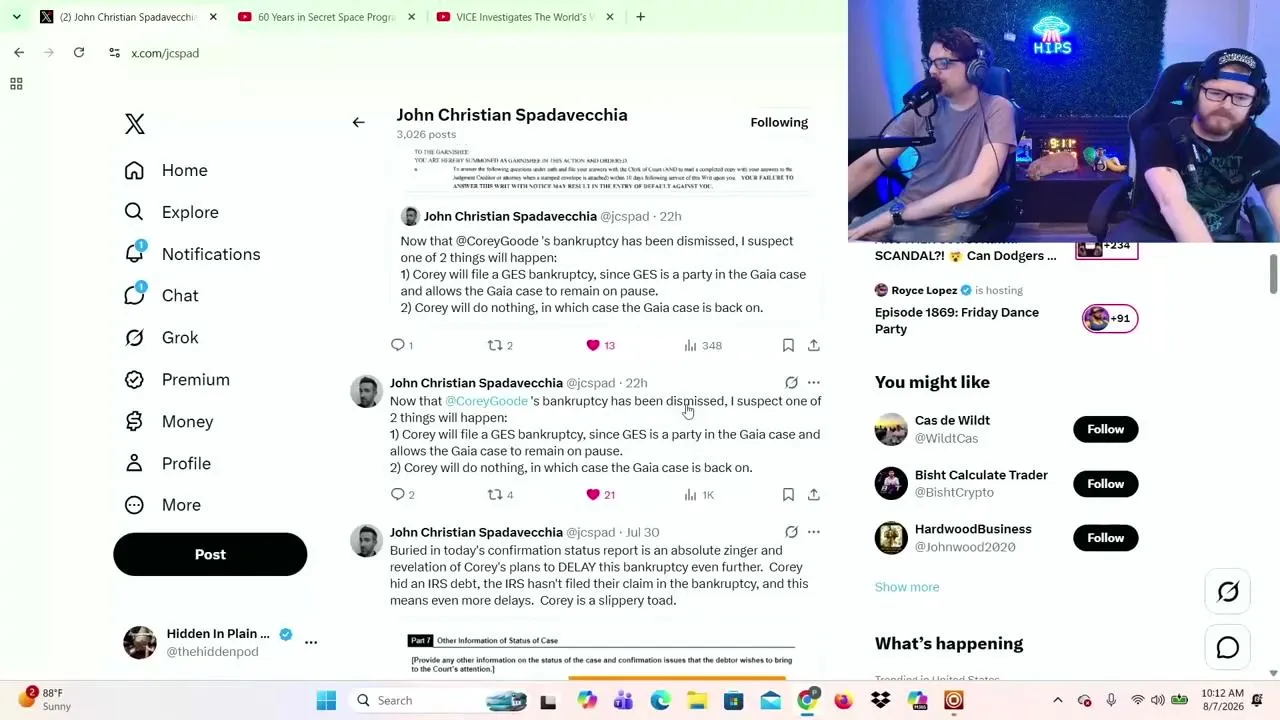Open the Jul 30 post date link
The height and width of the screenshot is (720, 1280).
(642, 532)
